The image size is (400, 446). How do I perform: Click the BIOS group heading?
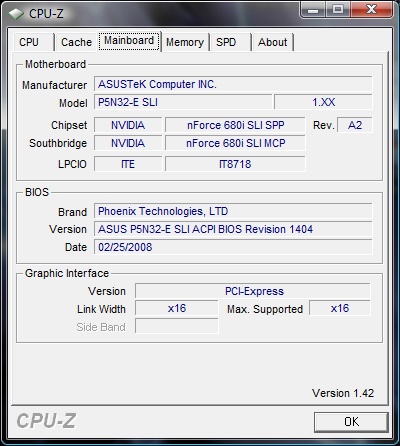(x=37, y=192)
